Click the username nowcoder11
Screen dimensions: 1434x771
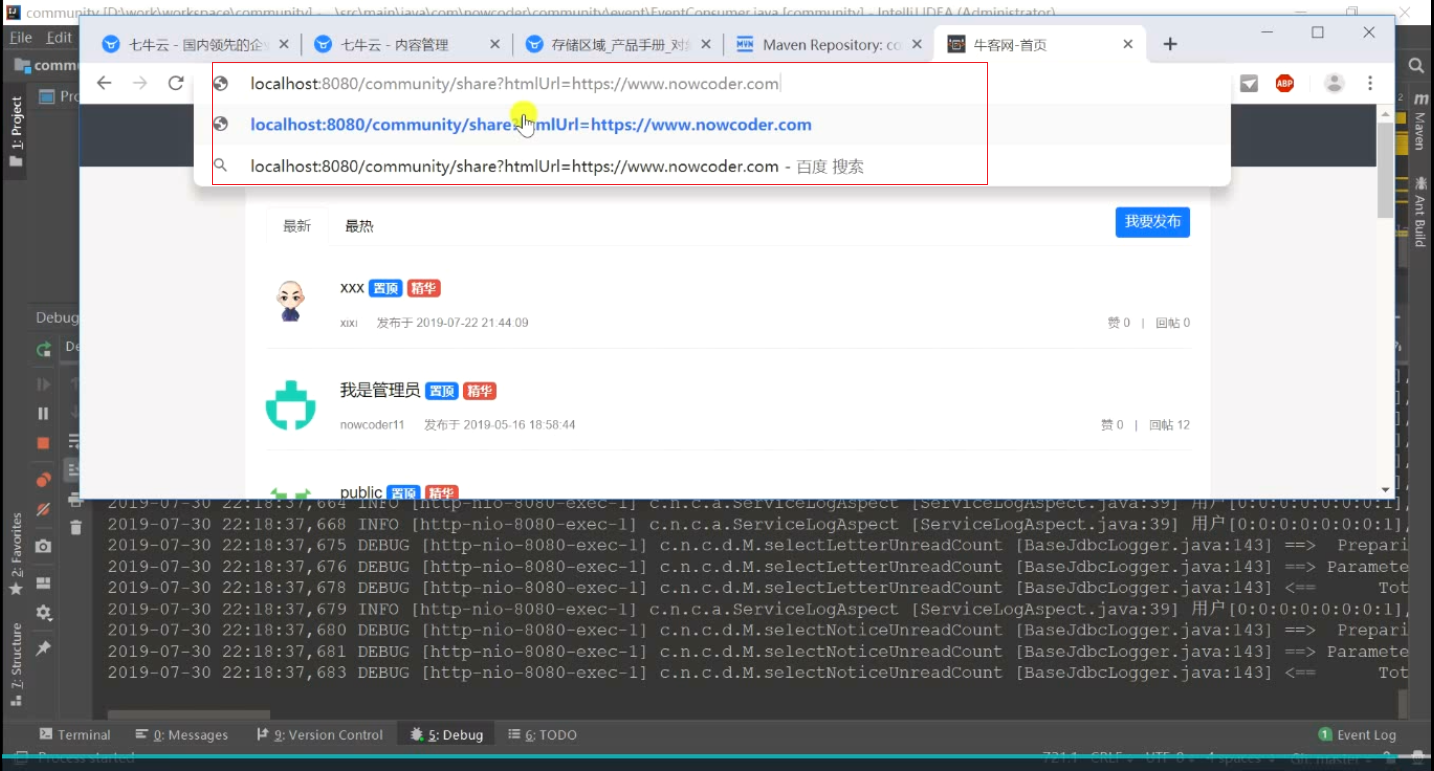point(372,425)
